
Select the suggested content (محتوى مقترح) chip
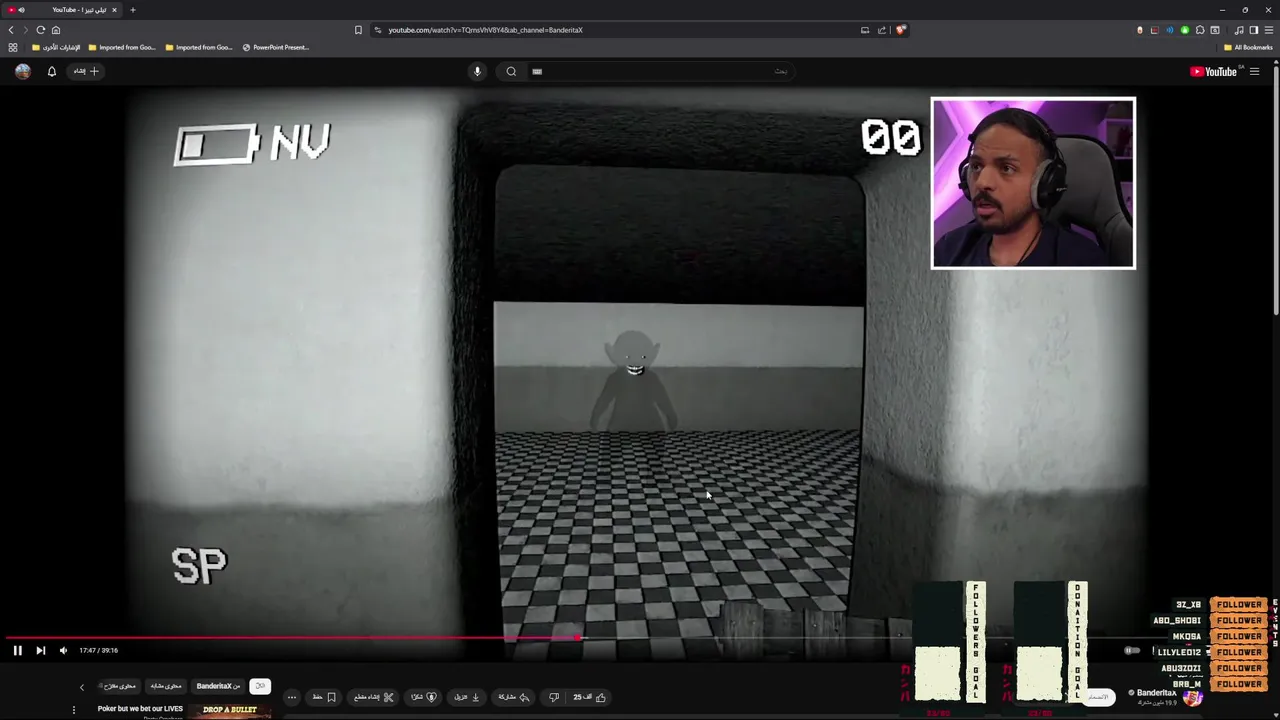pos(119,686)
